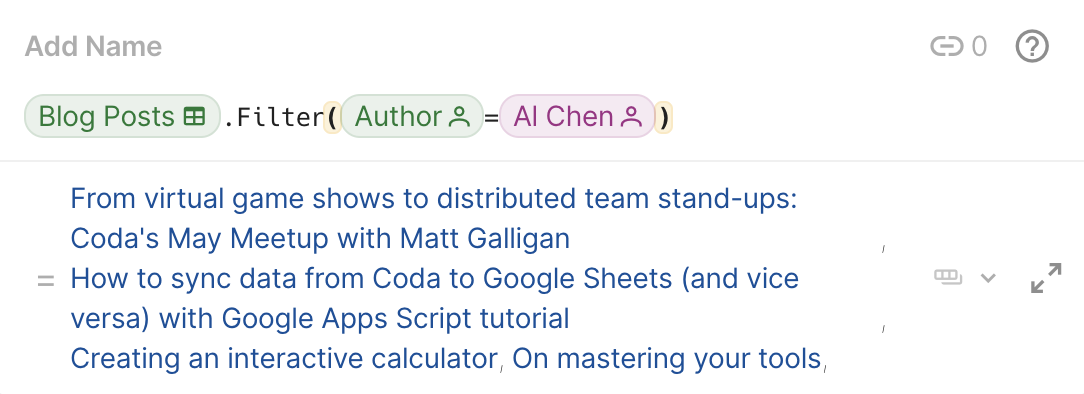Click the person icon in Author chip
This screenshot has width=1084, height=394.
click(459, 118)
